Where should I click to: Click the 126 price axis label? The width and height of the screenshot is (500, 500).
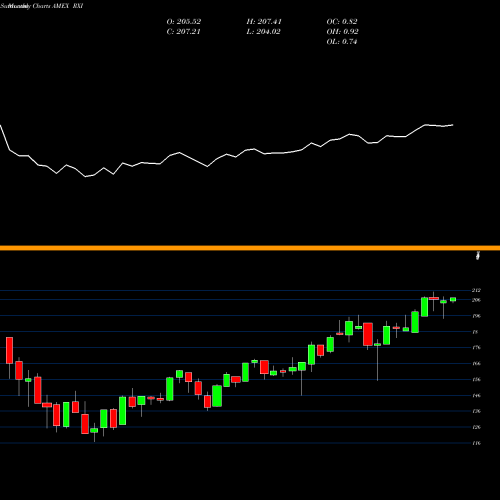476,427
